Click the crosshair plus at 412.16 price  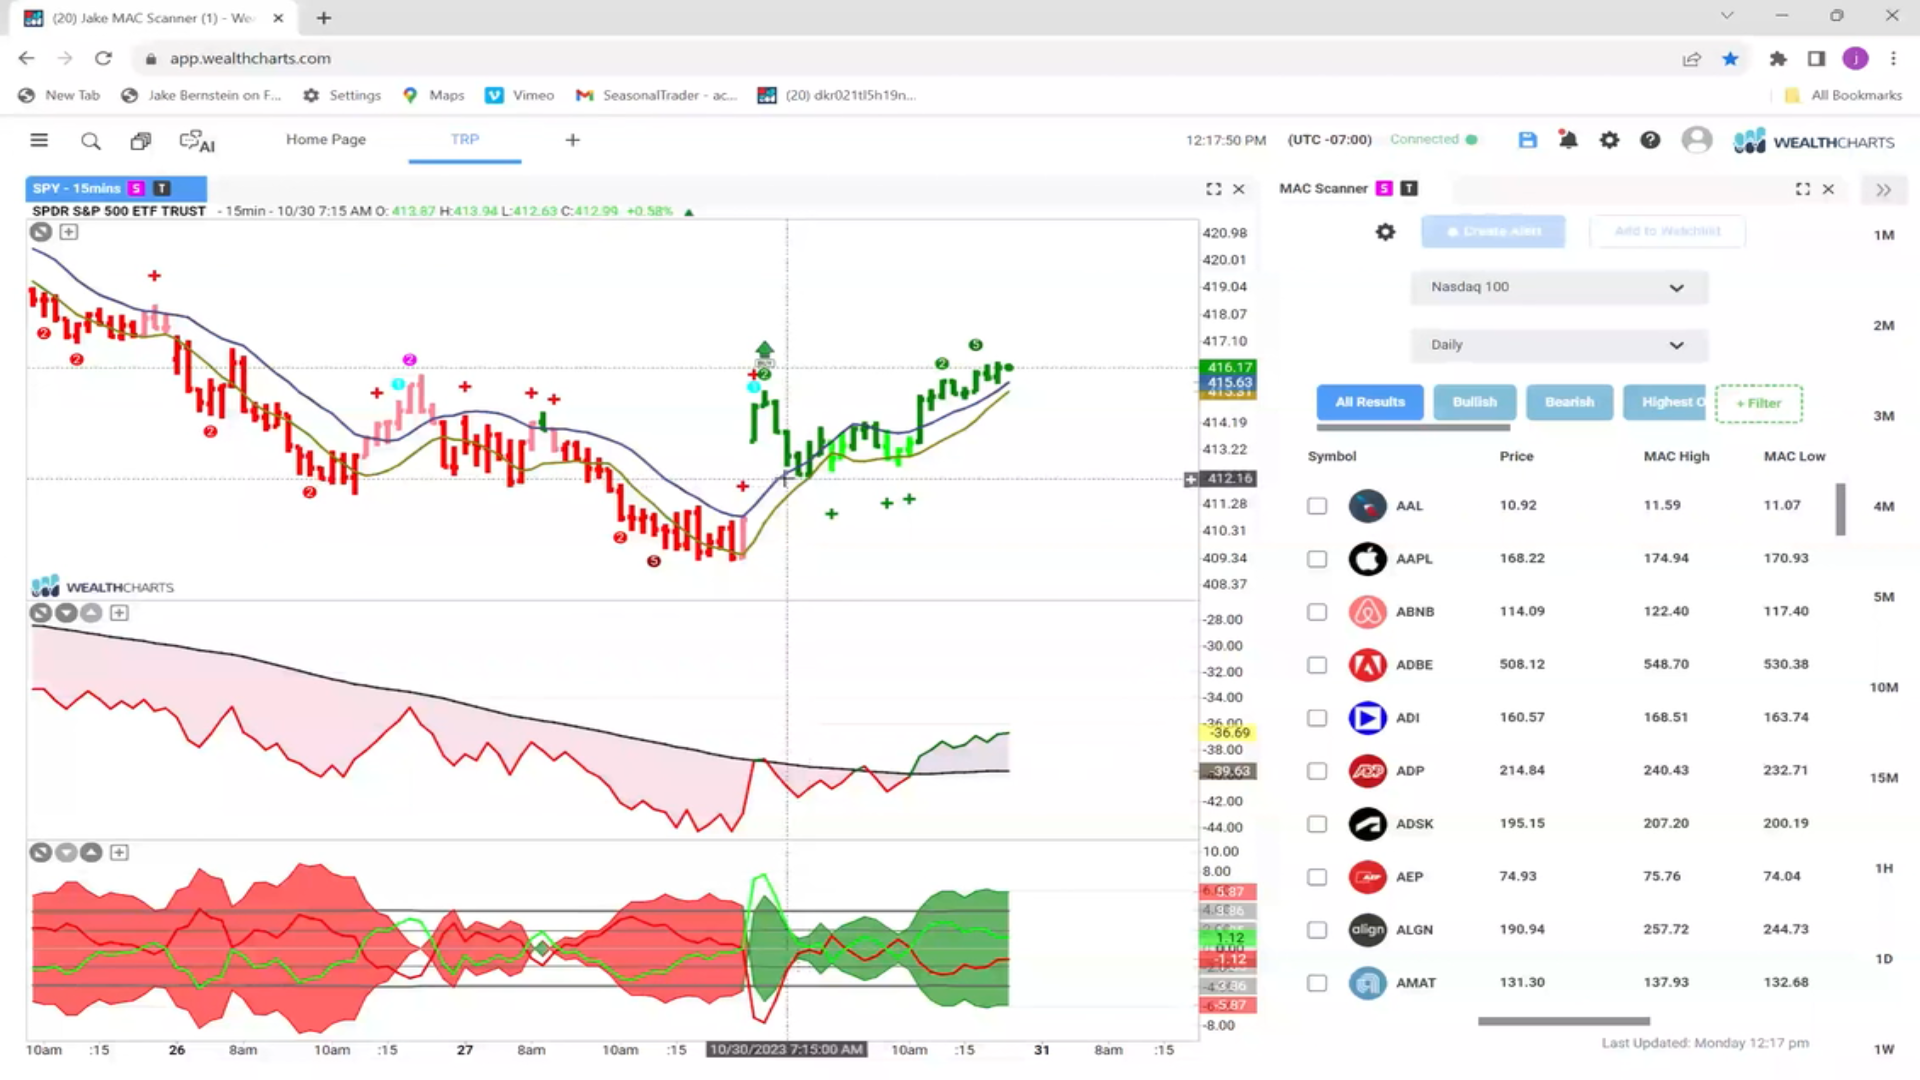1190,479
